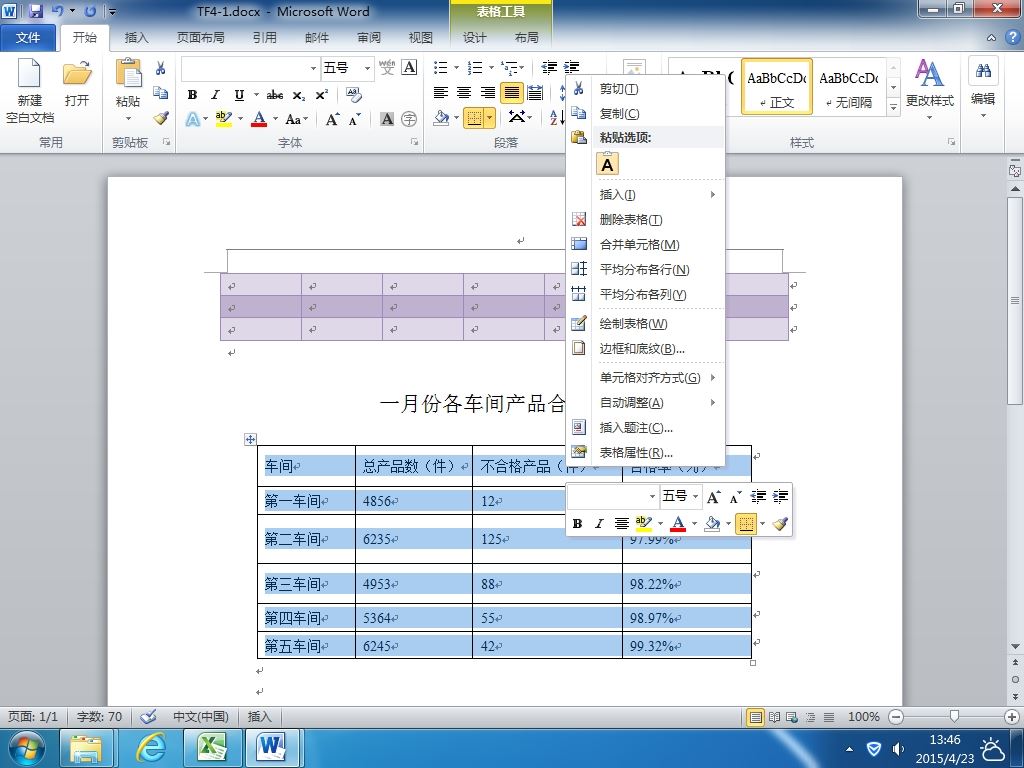The width and height of the screenshot is (1024, 768).
Task: Switch to the 页面布局 ribbon tab
Action: click(200, 38)
